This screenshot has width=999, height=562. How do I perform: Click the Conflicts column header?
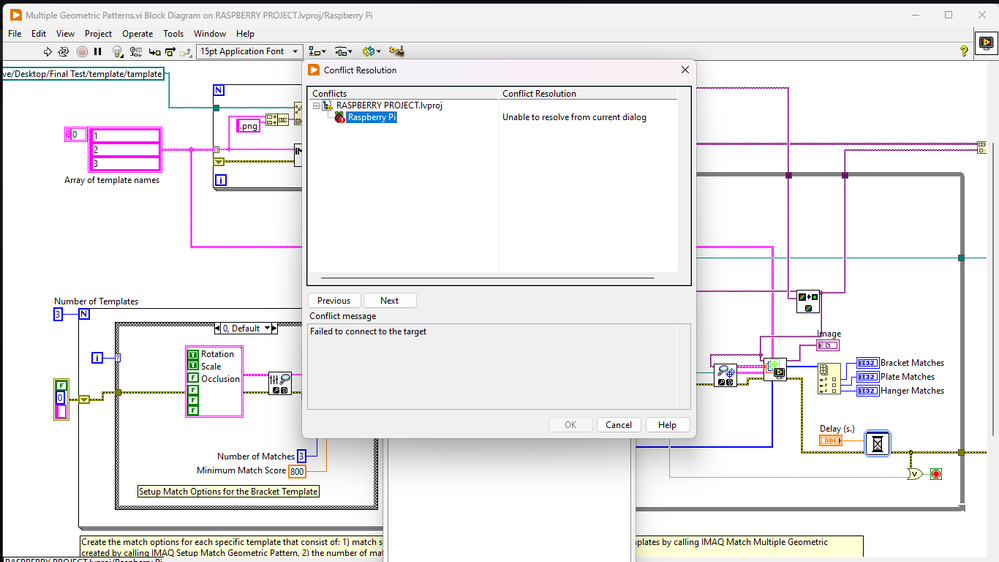[403, 94]
